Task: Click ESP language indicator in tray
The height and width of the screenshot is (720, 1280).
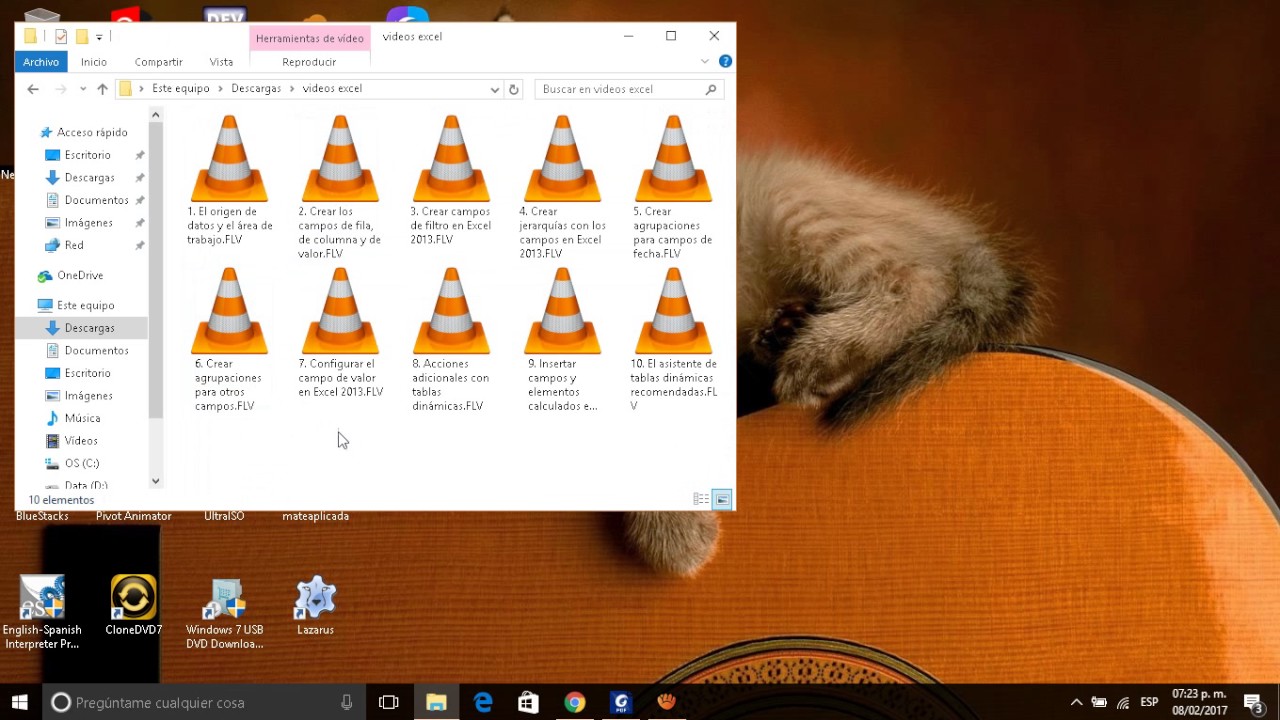Action: click(x=1149, y=703)
